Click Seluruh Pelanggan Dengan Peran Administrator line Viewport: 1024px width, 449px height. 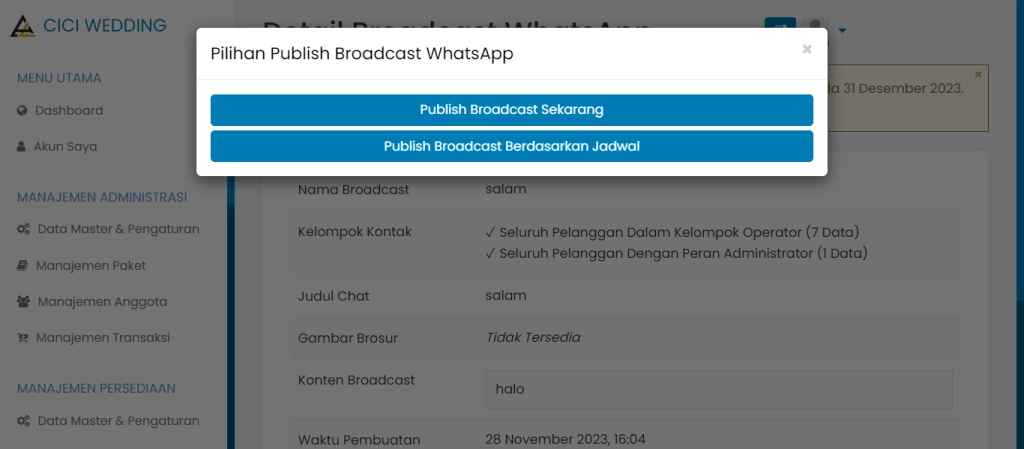(677, 253)
